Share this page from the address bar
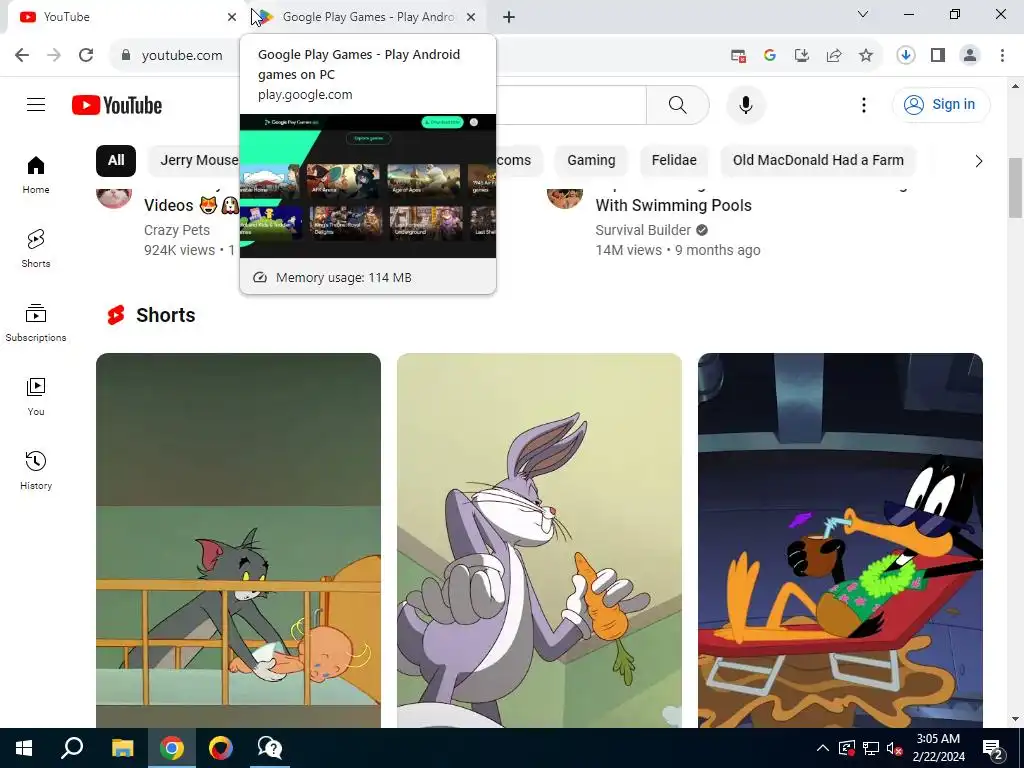Image resolution: width=1024 pixels, height=768 pixels. (833, 56)
